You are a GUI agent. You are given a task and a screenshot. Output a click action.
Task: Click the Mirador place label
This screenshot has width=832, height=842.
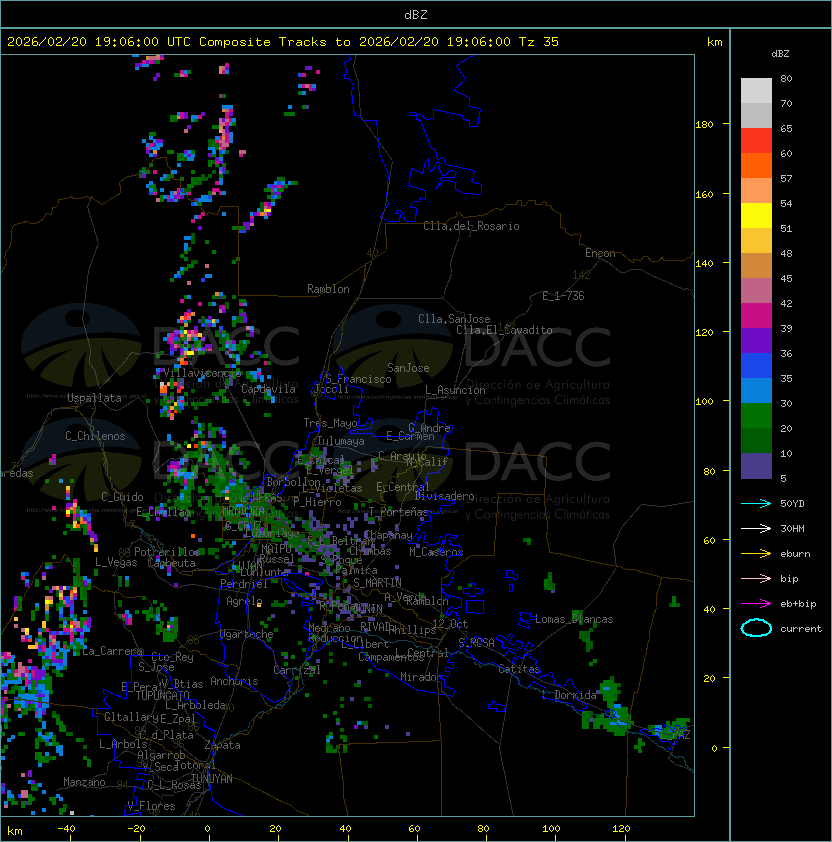[x=421, y=677]
